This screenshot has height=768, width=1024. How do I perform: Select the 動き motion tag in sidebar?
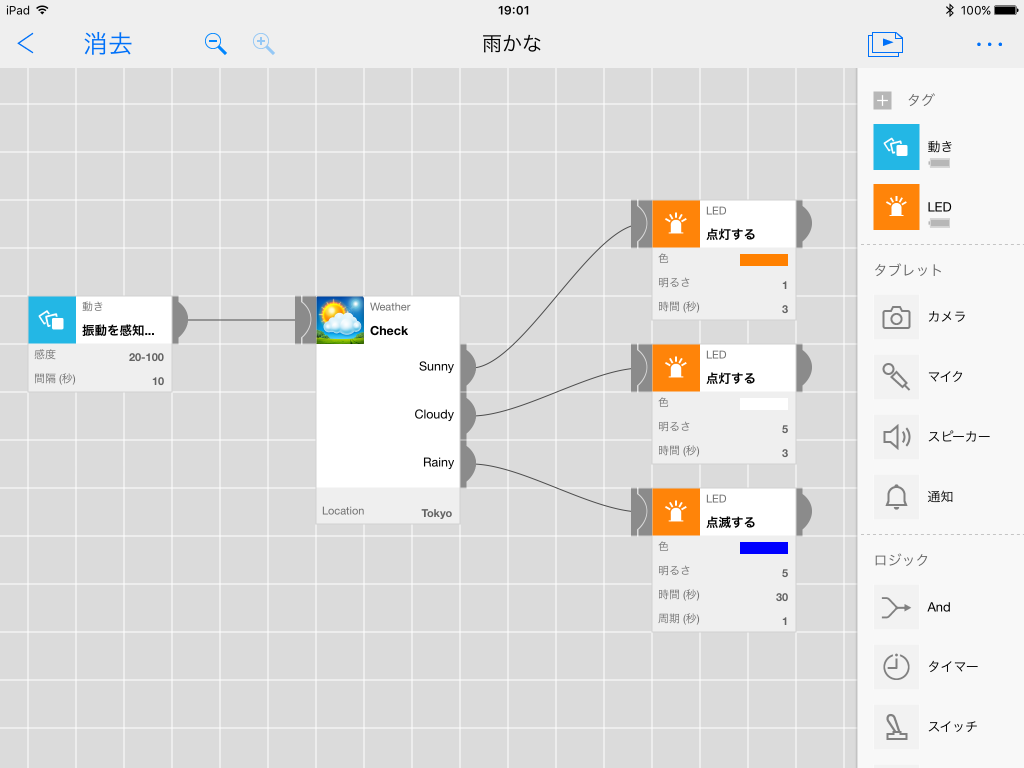click(896, 147)
